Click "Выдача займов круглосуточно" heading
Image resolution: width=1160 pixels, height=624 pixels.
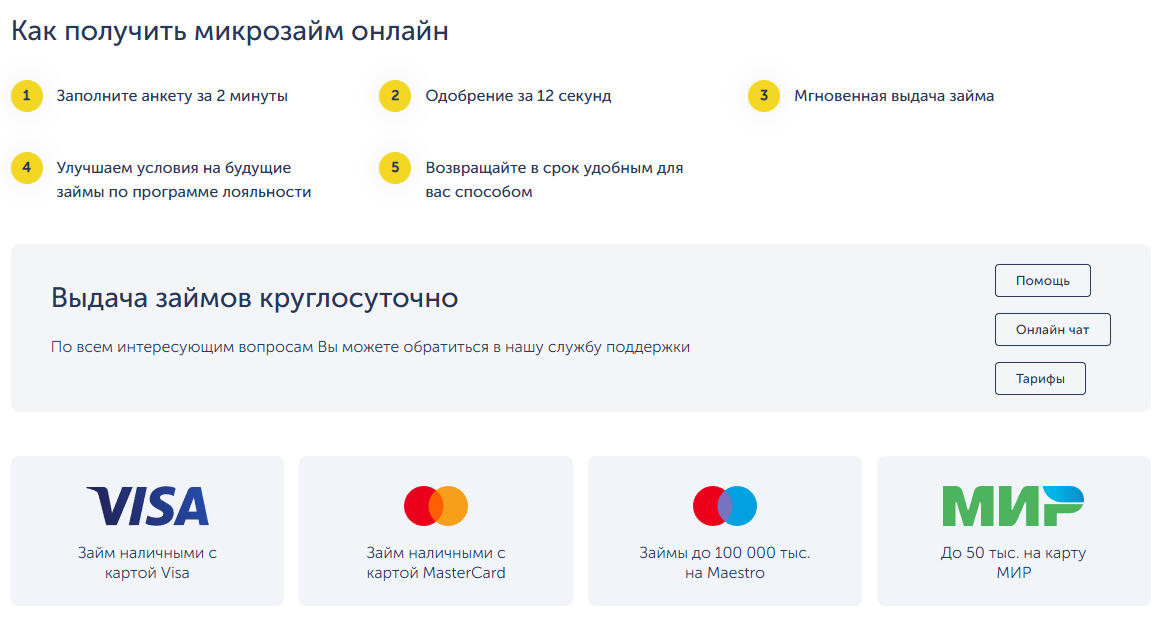coord(254,298)
